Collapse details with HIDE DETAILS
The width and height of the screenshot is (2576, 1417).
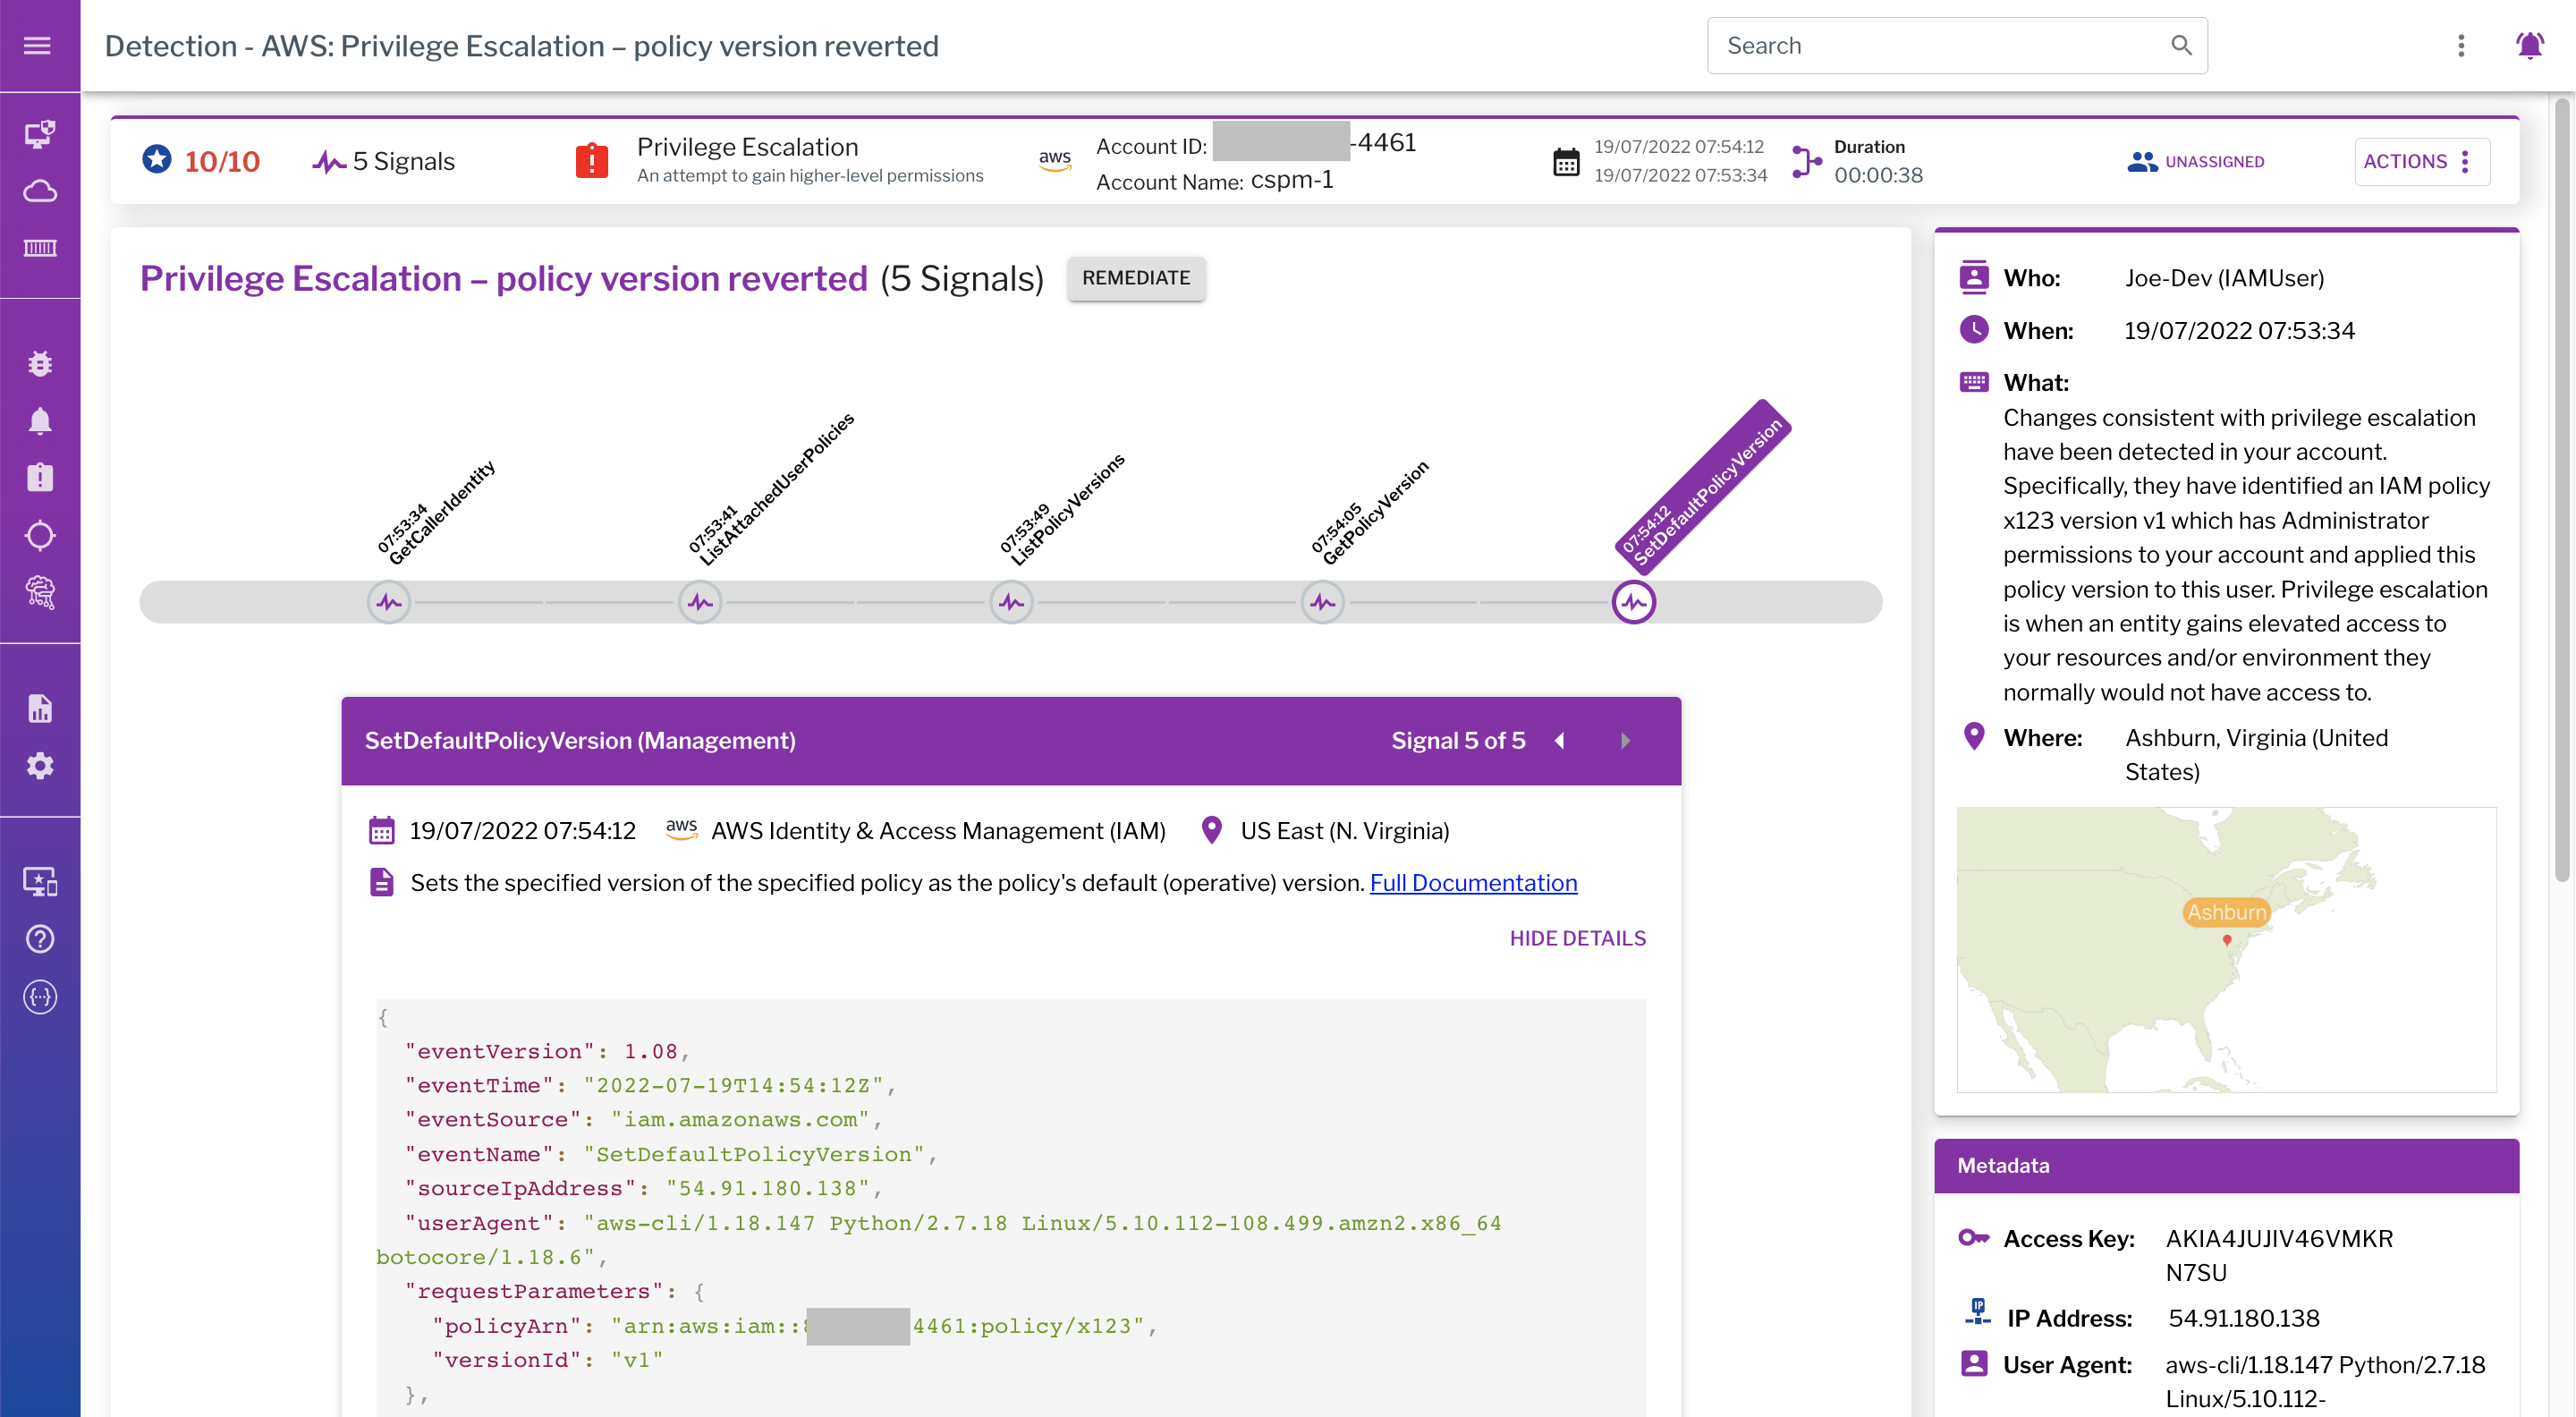[1577, 938]
